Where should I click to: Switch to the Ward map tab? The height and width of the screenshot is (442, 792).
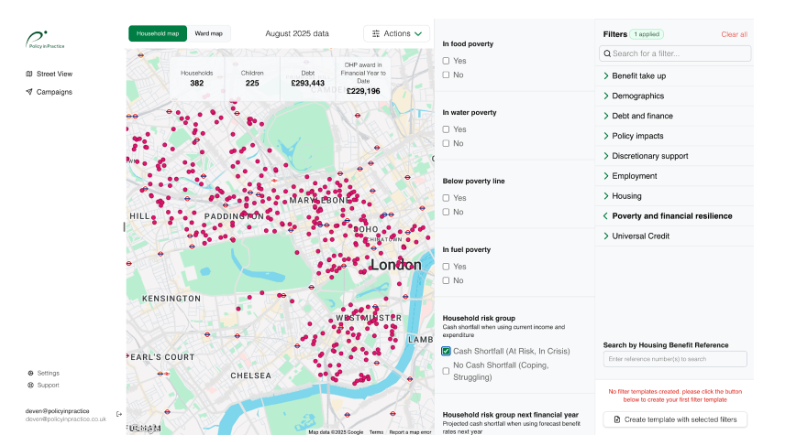point(209,33)
